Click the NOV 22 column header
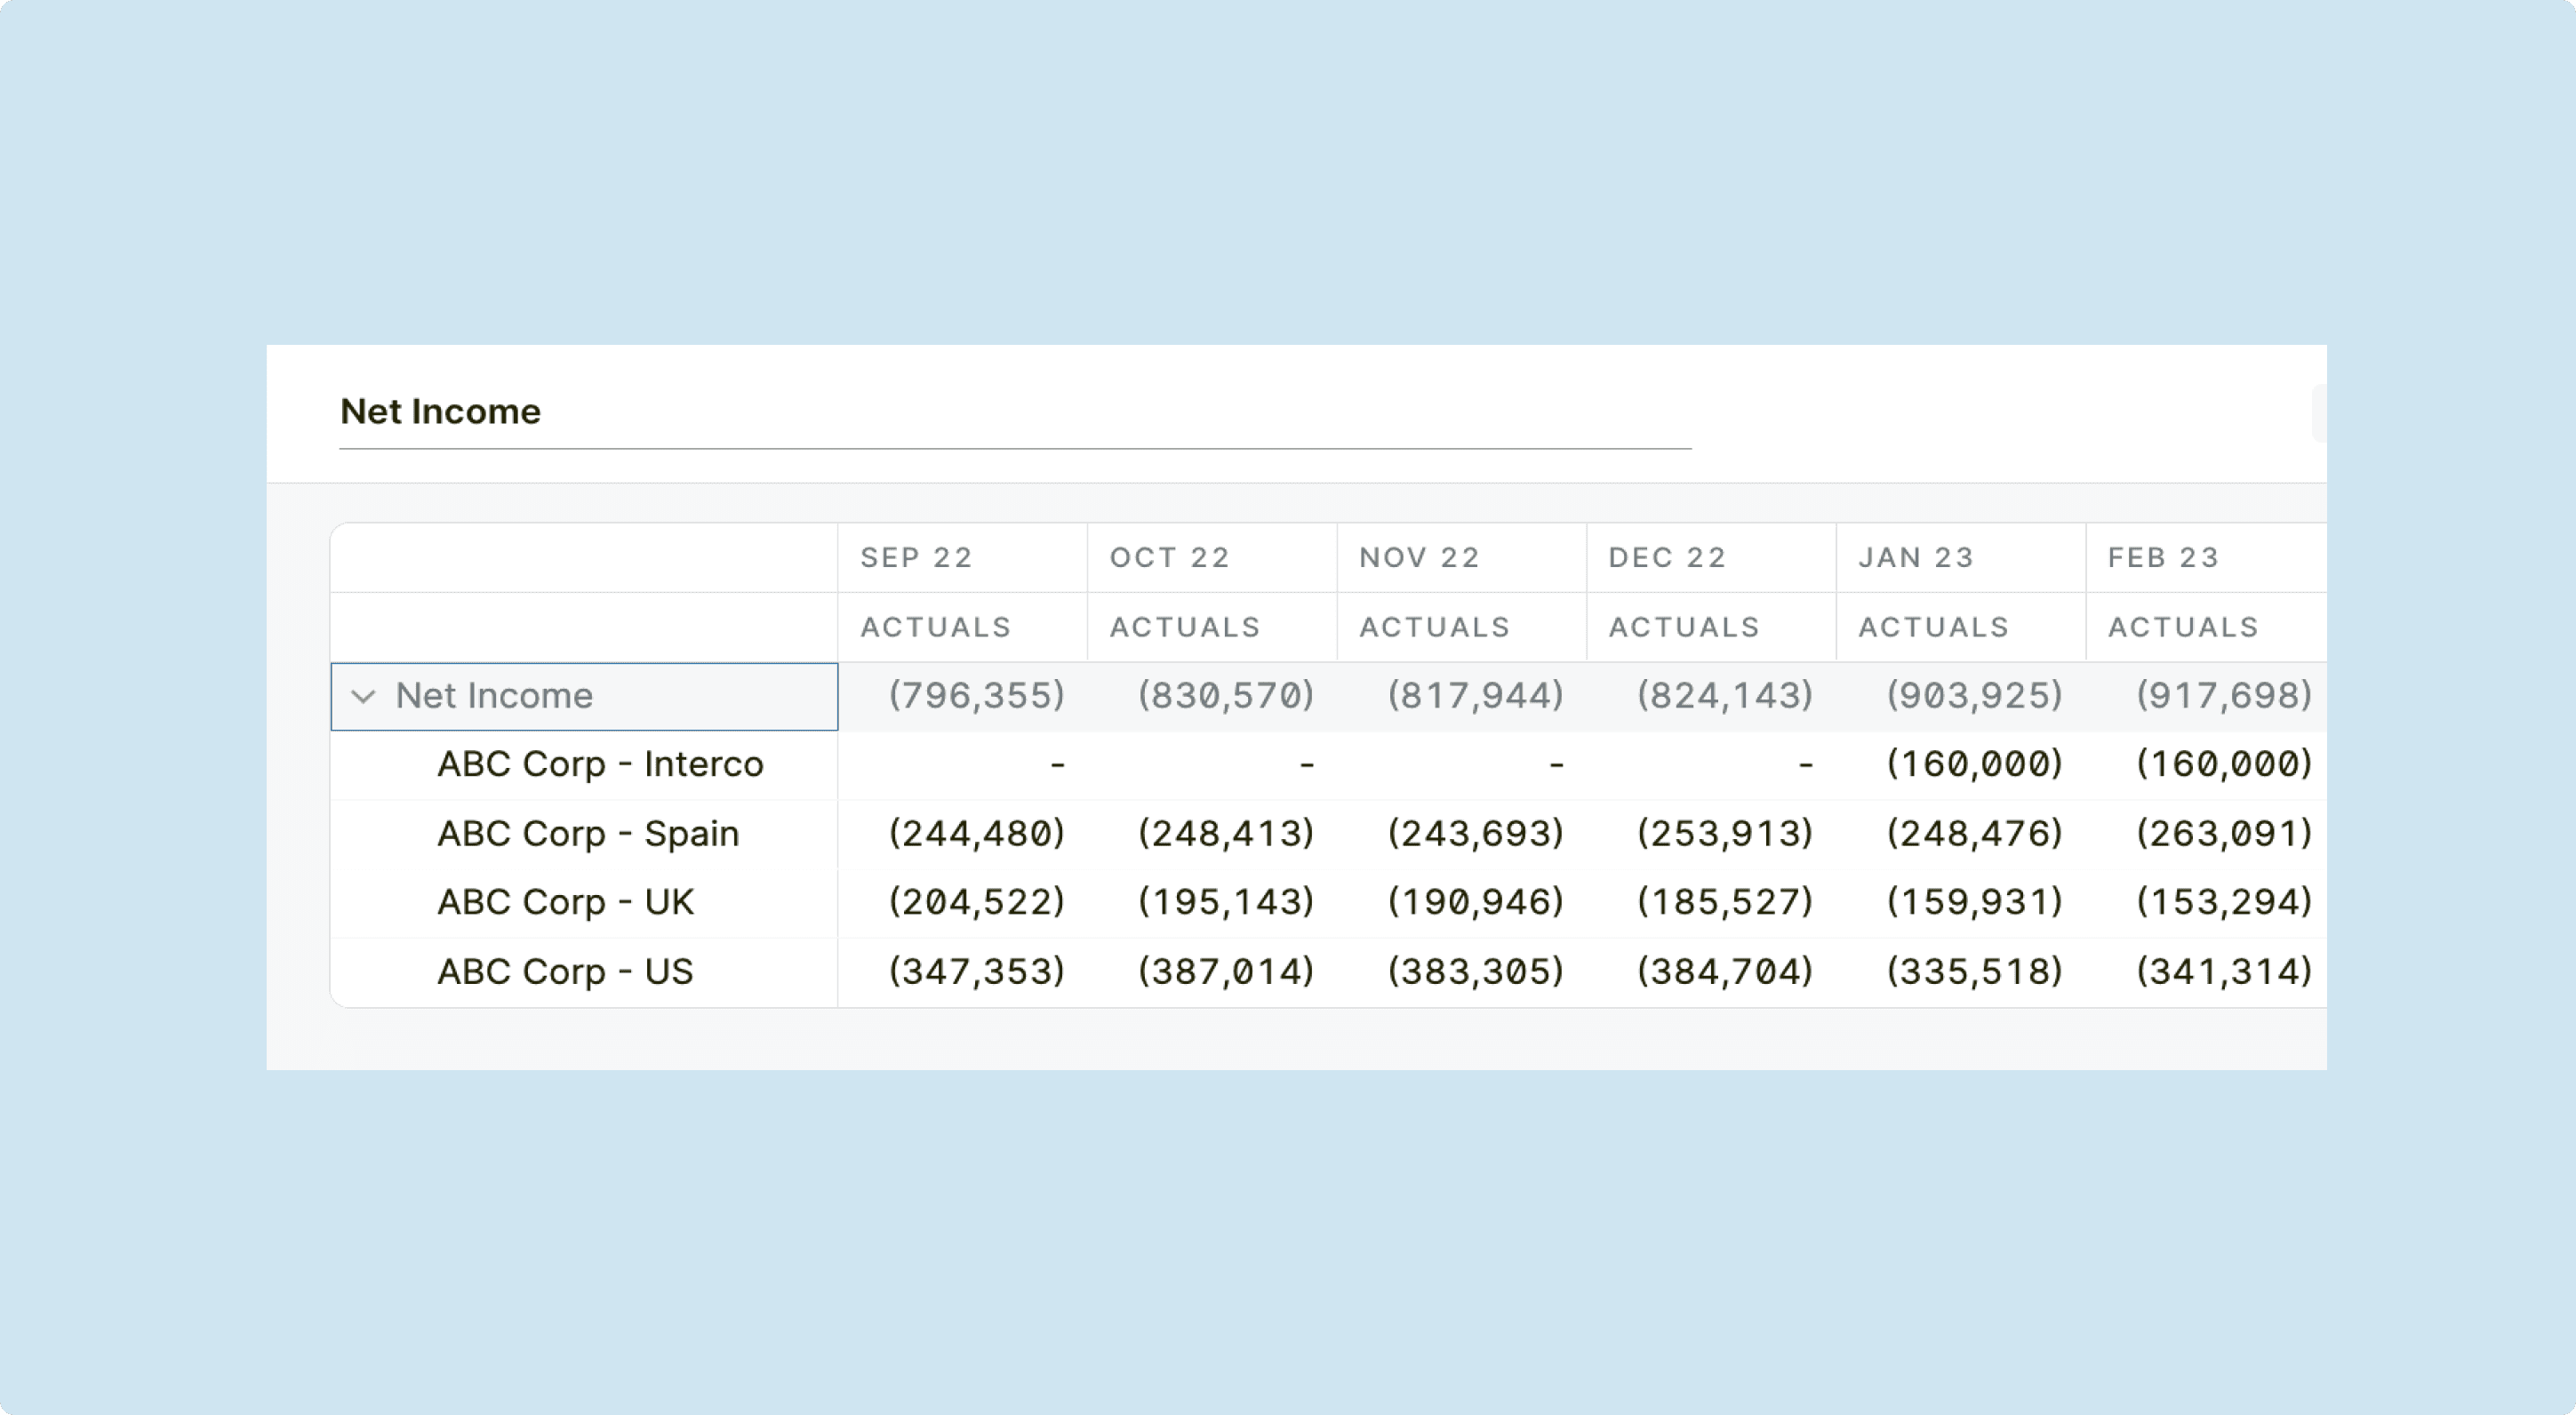The height and width of the screenshot is (1415, 2576). [1419, 558]
